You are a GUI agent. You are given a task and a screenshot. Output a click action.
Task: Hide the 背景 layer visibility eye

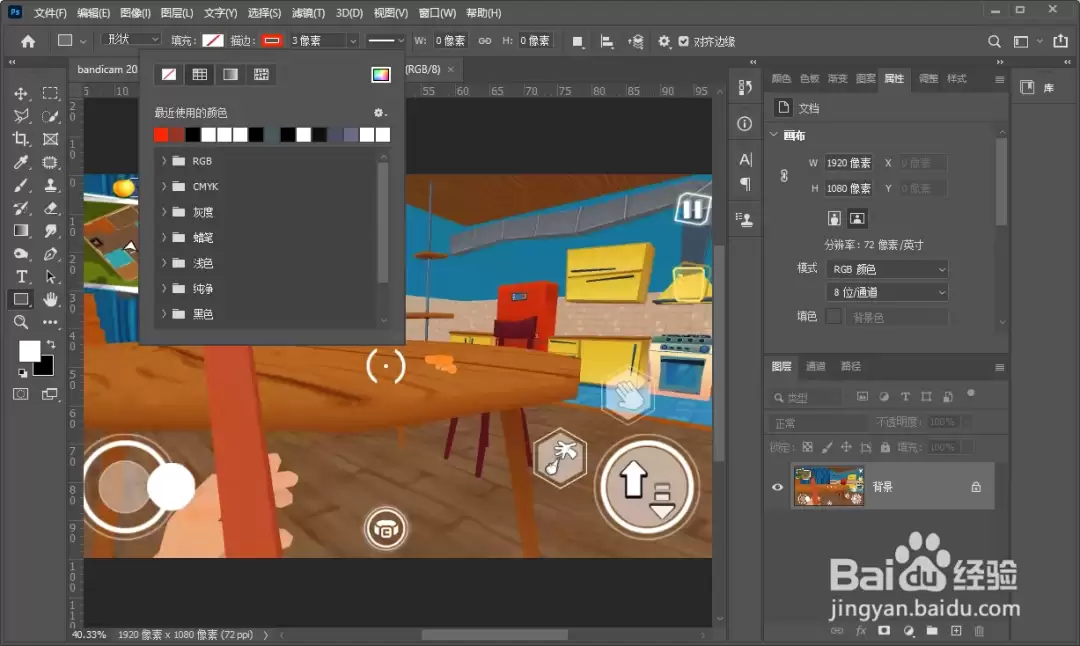coord(778,487)
